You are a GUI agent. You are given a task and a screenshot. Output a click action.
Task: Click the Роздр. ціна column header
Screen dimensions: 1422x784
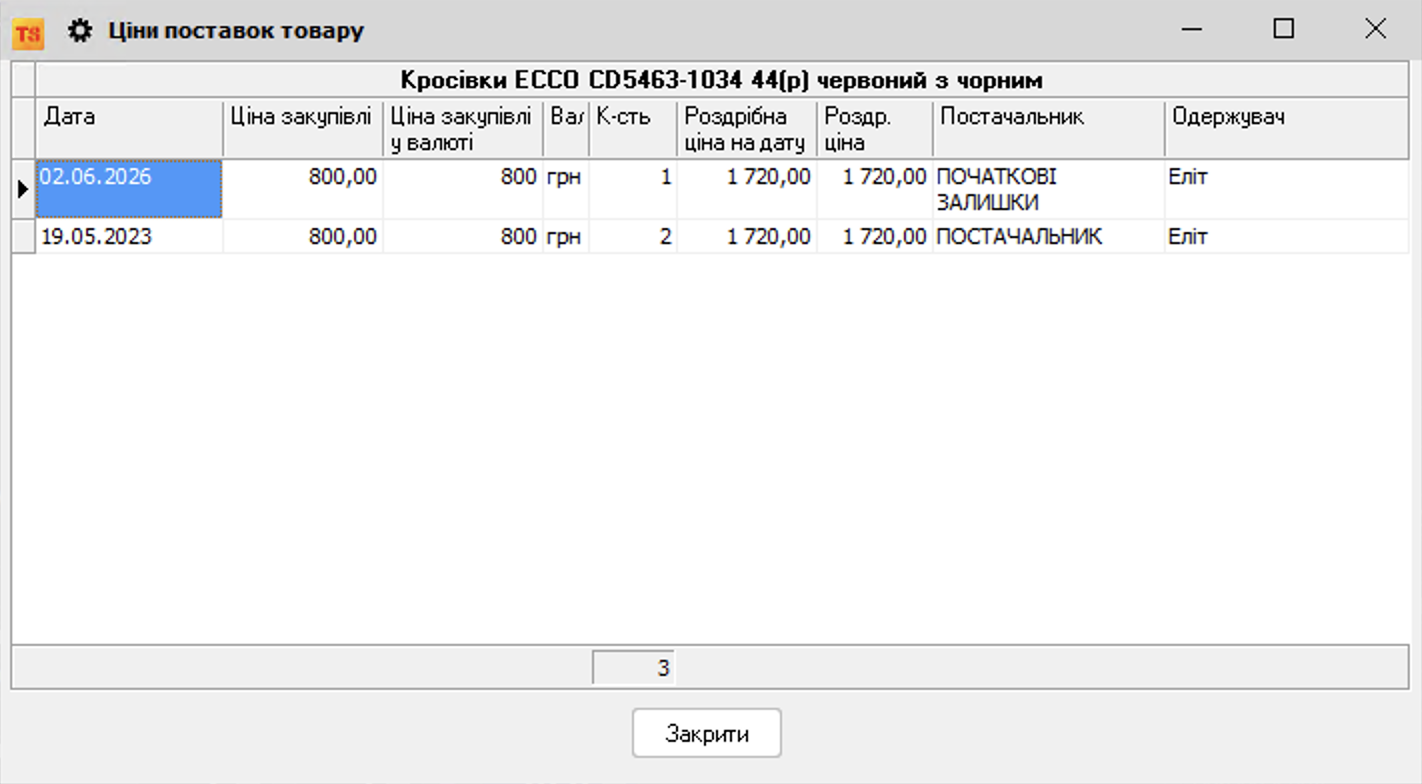(875, 127)
